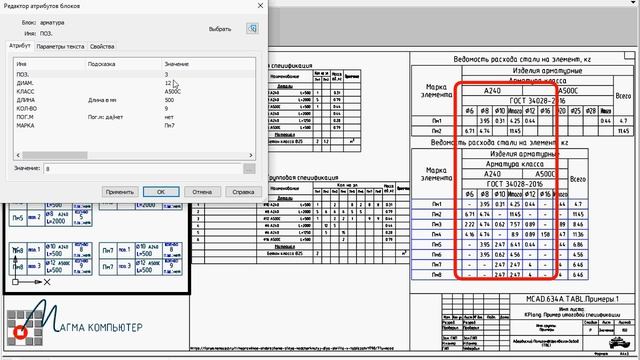Switch to the Атрибут tab
Viewport: 640px width, 360px height.
pyautogui.click(x=20, y=46)
